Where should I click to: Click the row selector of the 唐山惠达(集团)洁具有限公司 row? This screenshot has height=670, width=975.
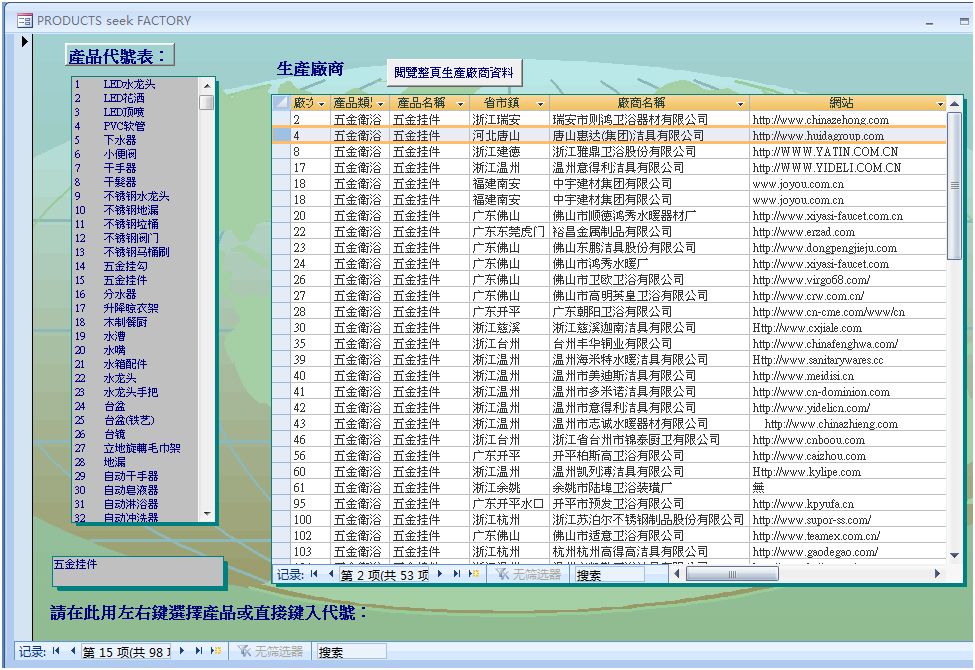pos(281,135)
